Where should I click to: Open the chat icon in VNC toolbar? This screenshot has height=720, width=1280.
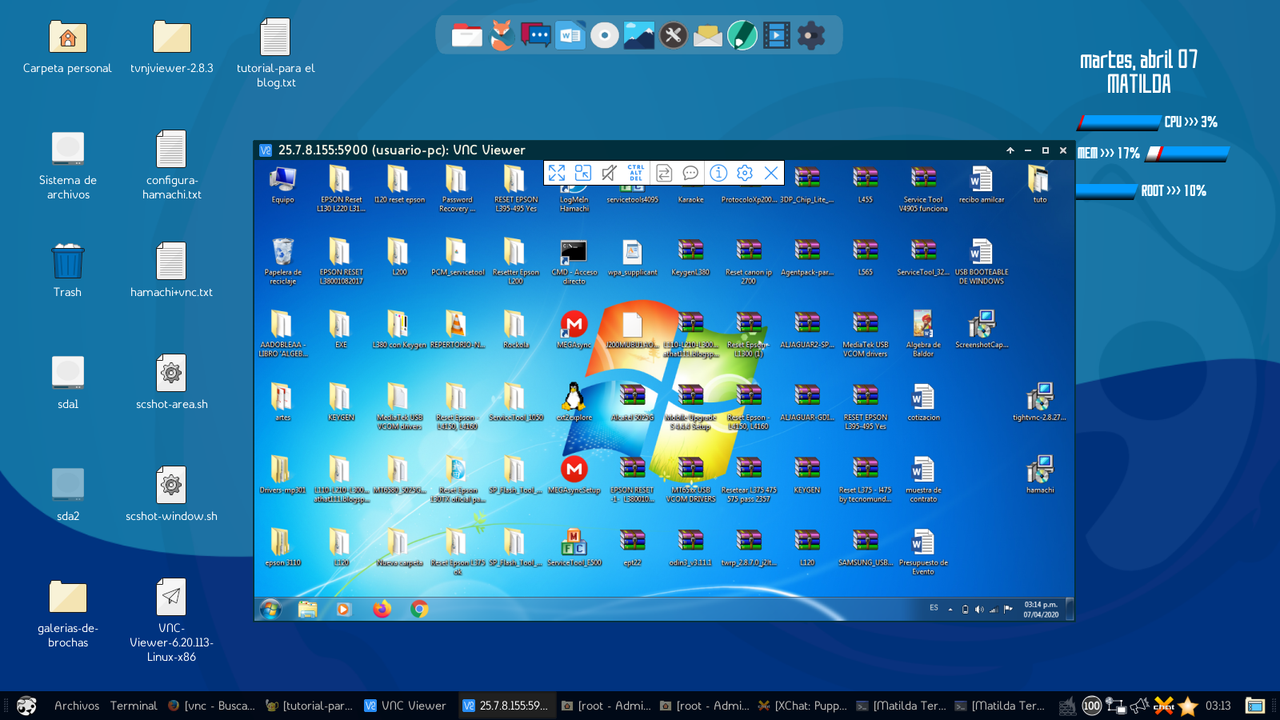click(x=691, y=173)
